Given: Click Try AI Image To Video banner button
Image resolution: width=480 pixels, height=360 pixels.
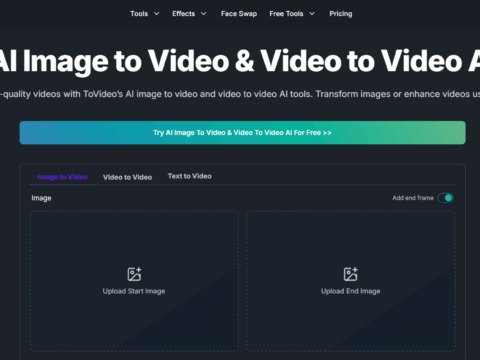Looking at the screenshot, I should click(243, 133).
